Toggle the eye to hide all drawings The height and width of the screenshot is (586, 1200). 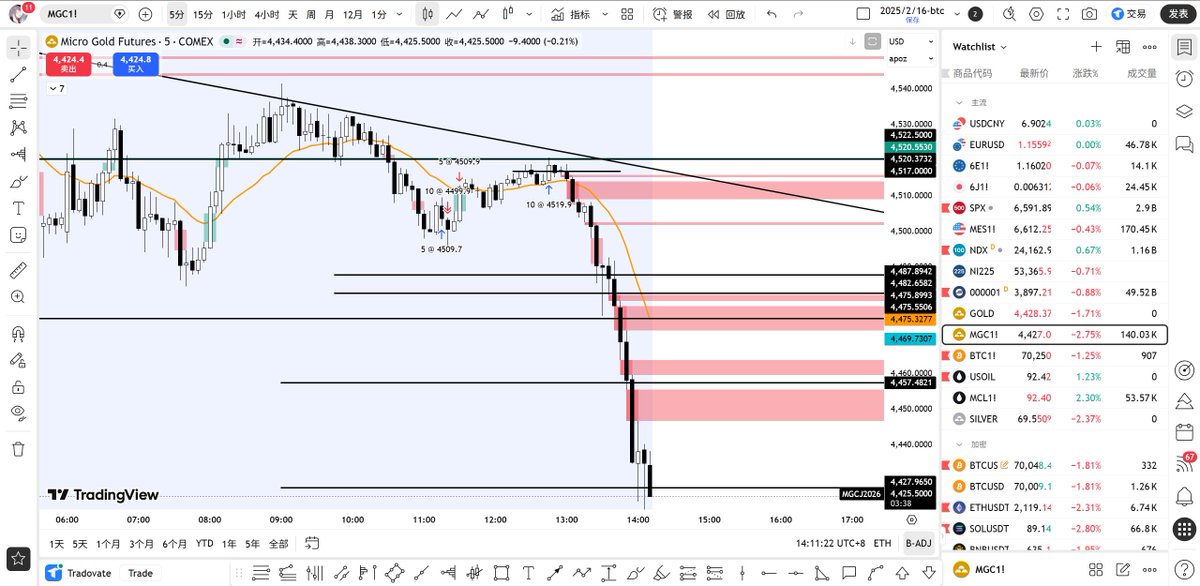[18, 414]
